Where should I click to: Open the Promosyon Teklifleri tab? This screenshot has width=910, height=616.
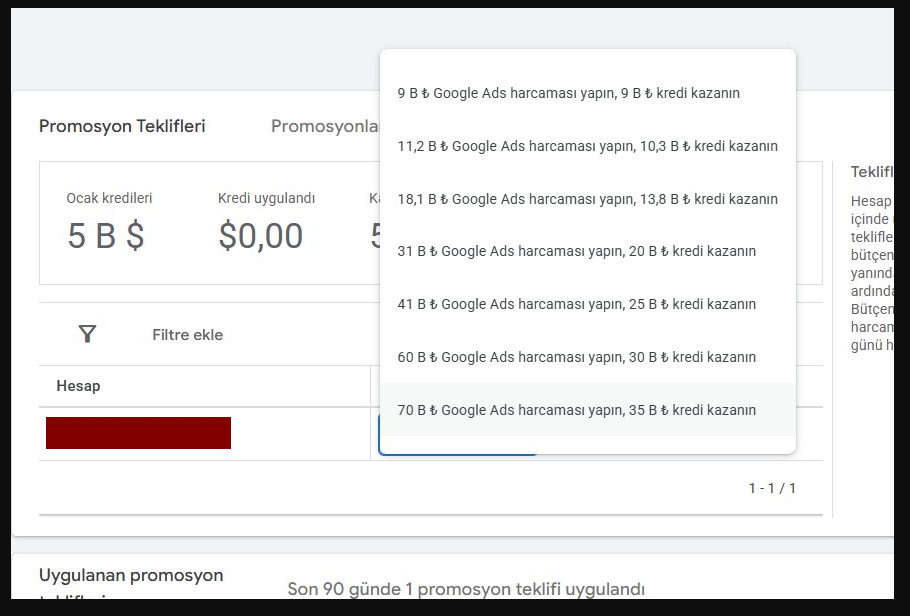coord(122,126)
